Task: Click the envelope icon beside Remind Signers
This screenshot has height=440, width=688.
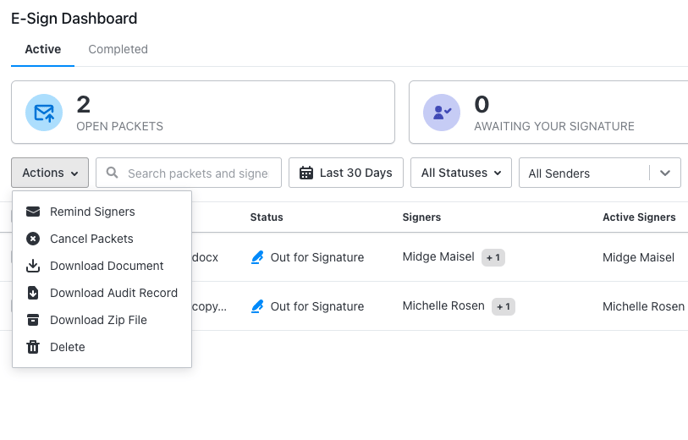Action: (33, 212)
